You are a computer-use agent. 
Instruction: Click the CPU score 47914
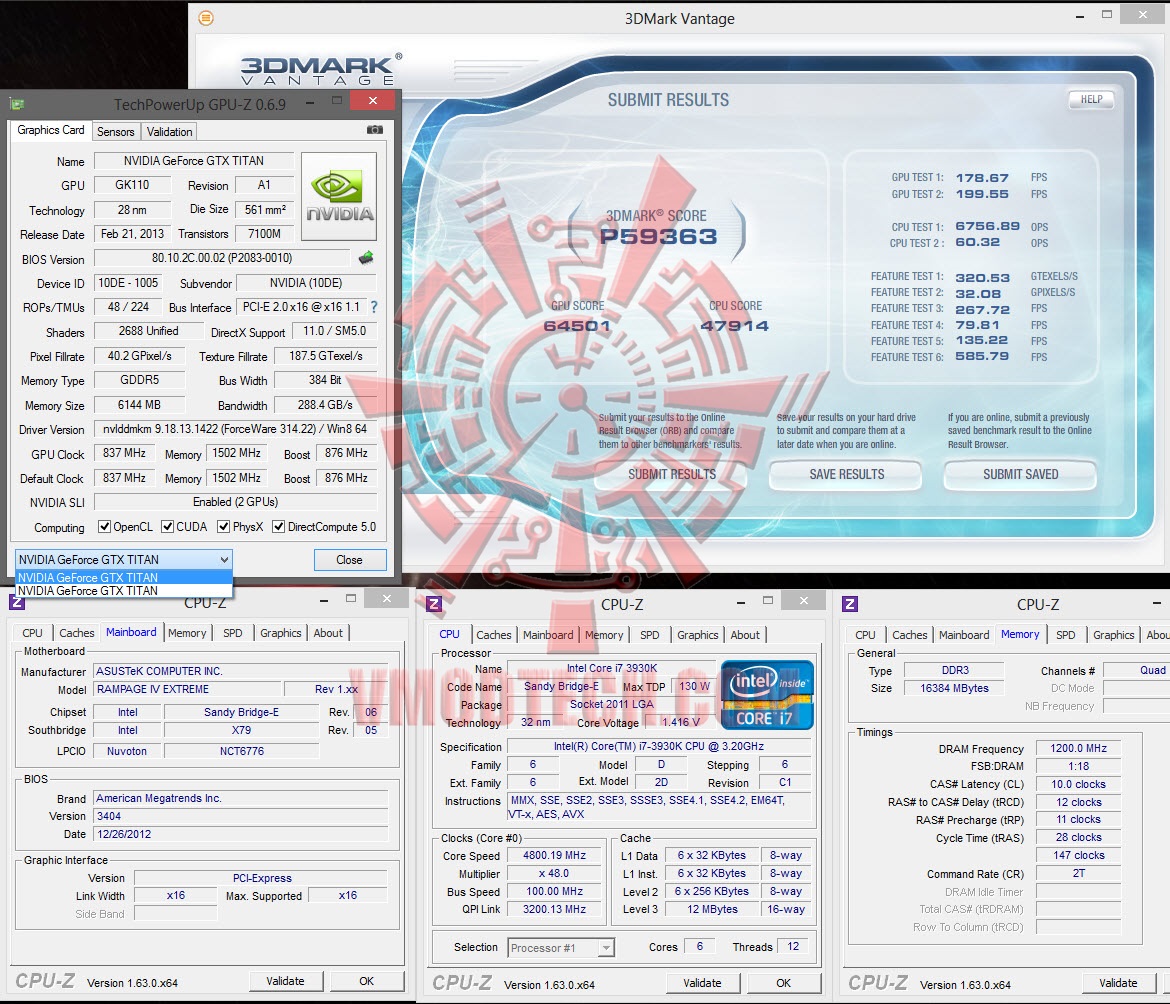734,326
